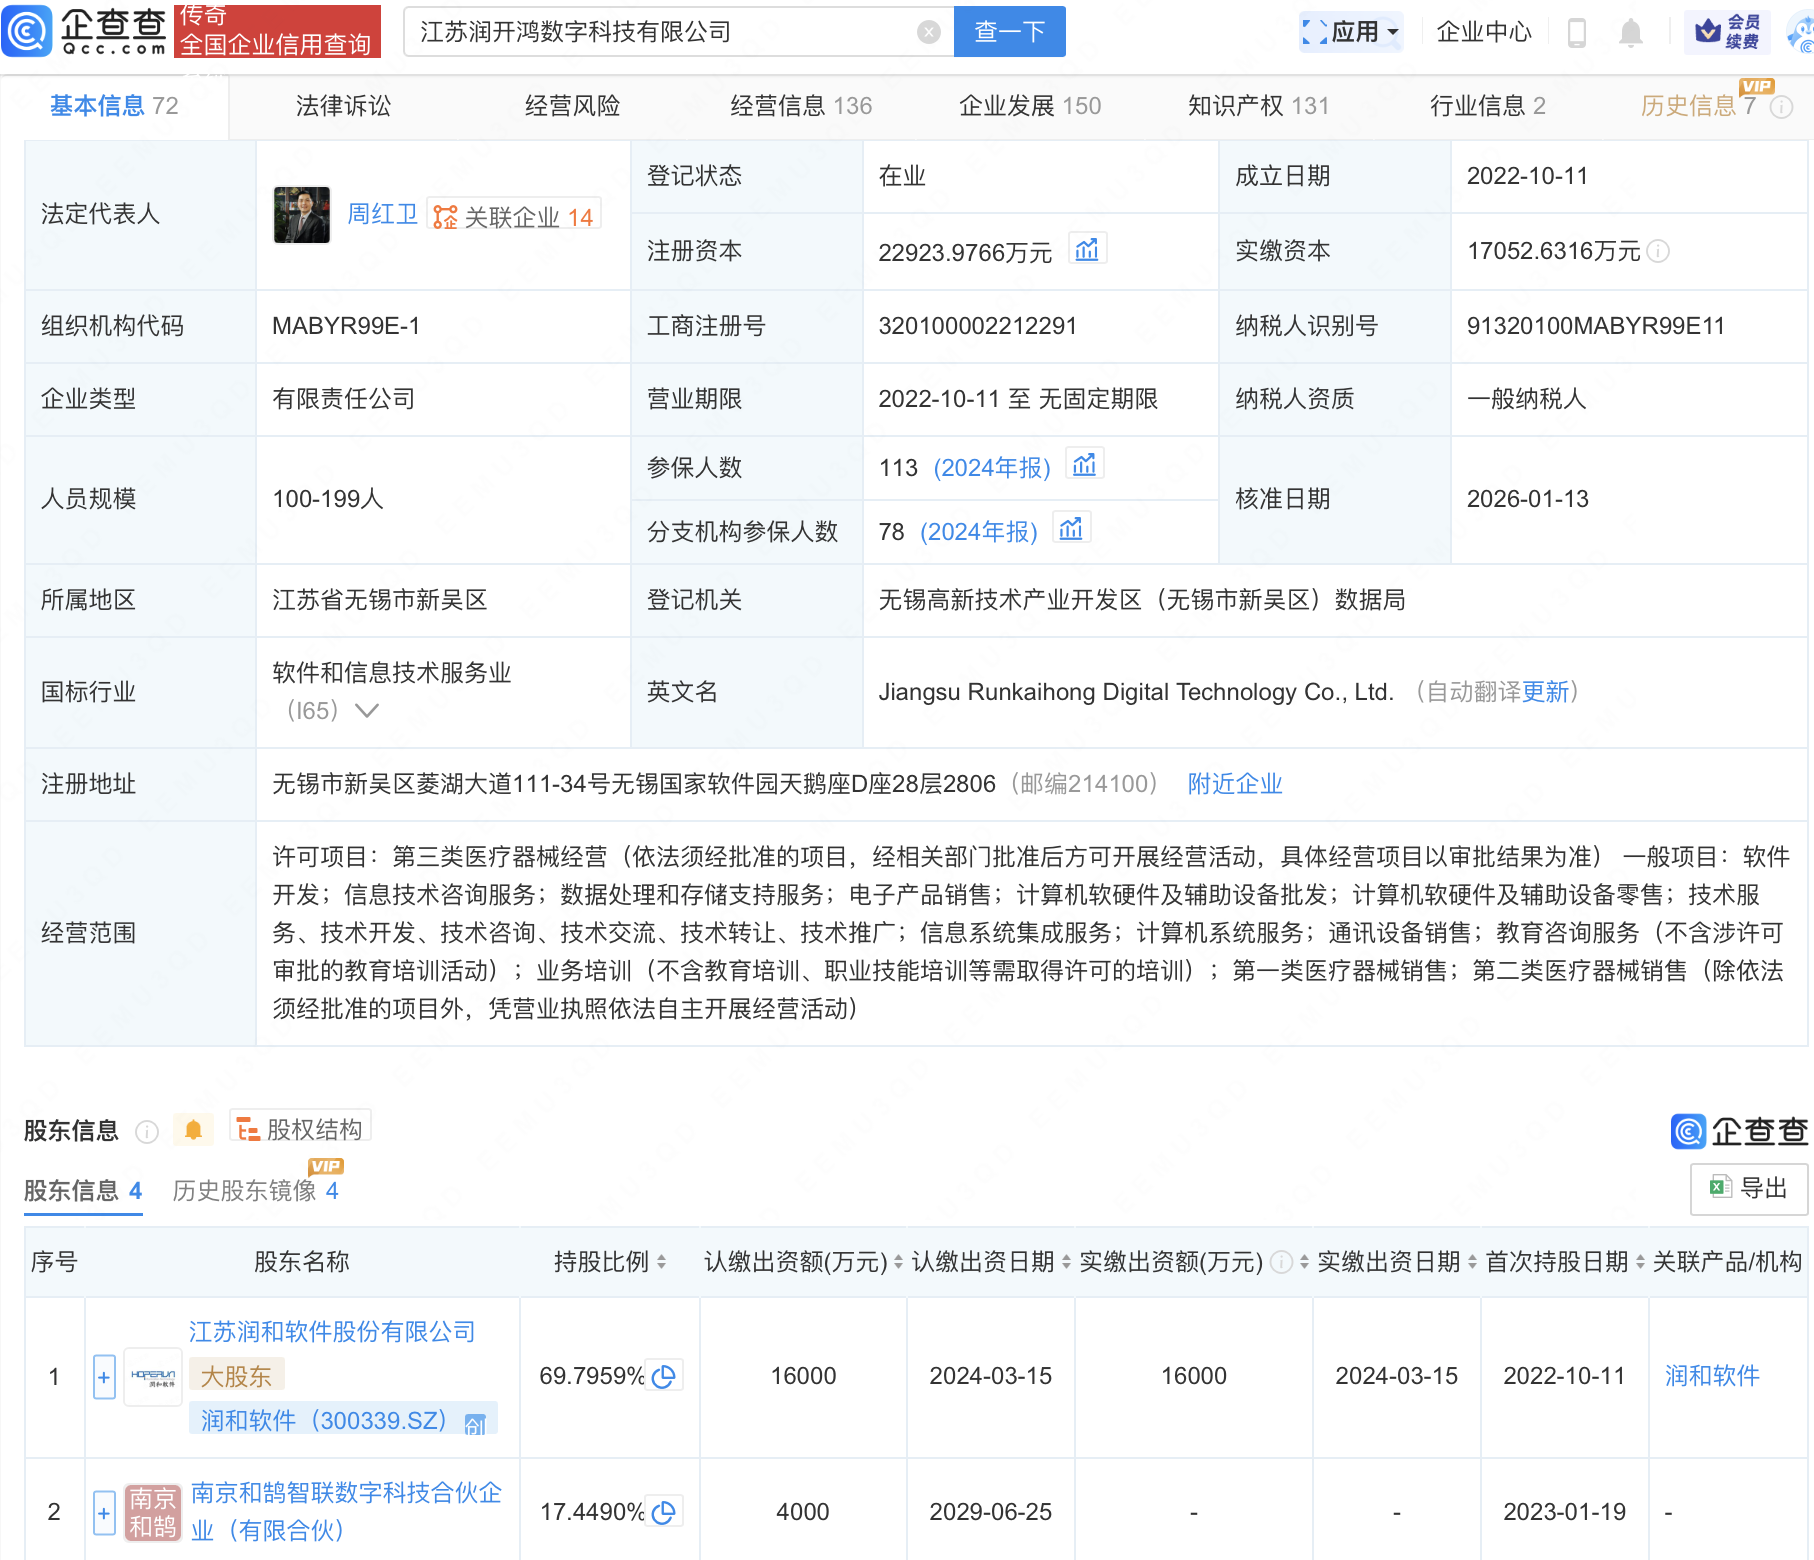Open the 应用 dropdown menu
The image size is (1814, 1560).
1351,32
